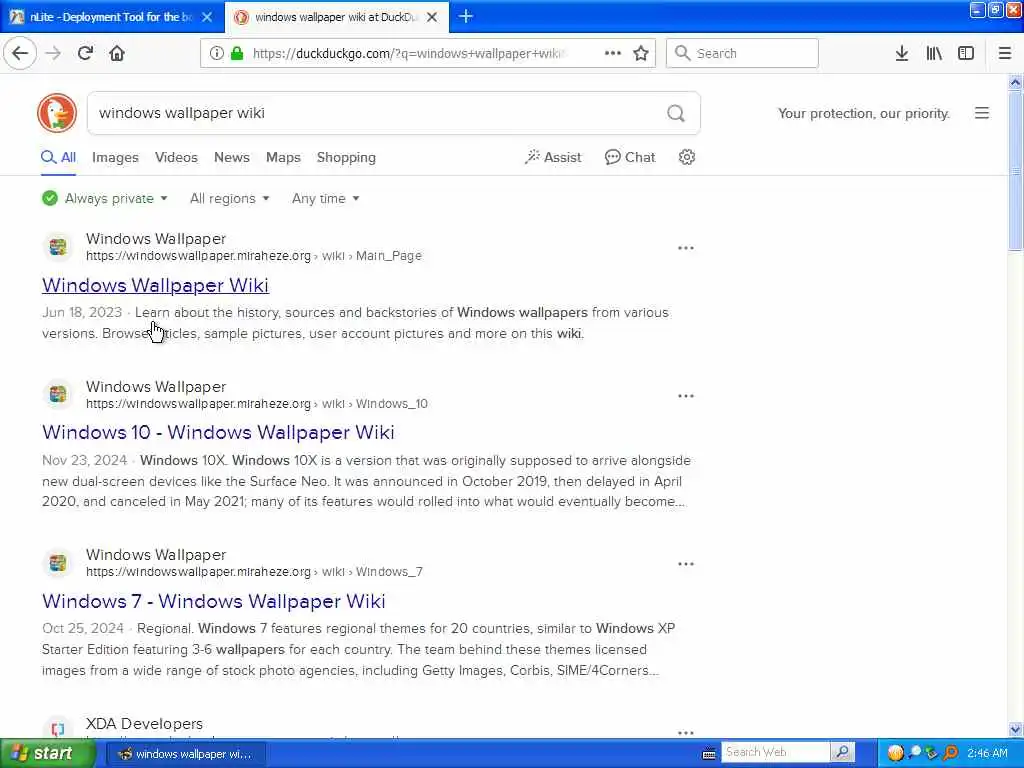Image resolution: width=1024 pixels, height=768 pixels.
Task: Click the scrollbar down arrow
Action: (x=1016, y=729)
